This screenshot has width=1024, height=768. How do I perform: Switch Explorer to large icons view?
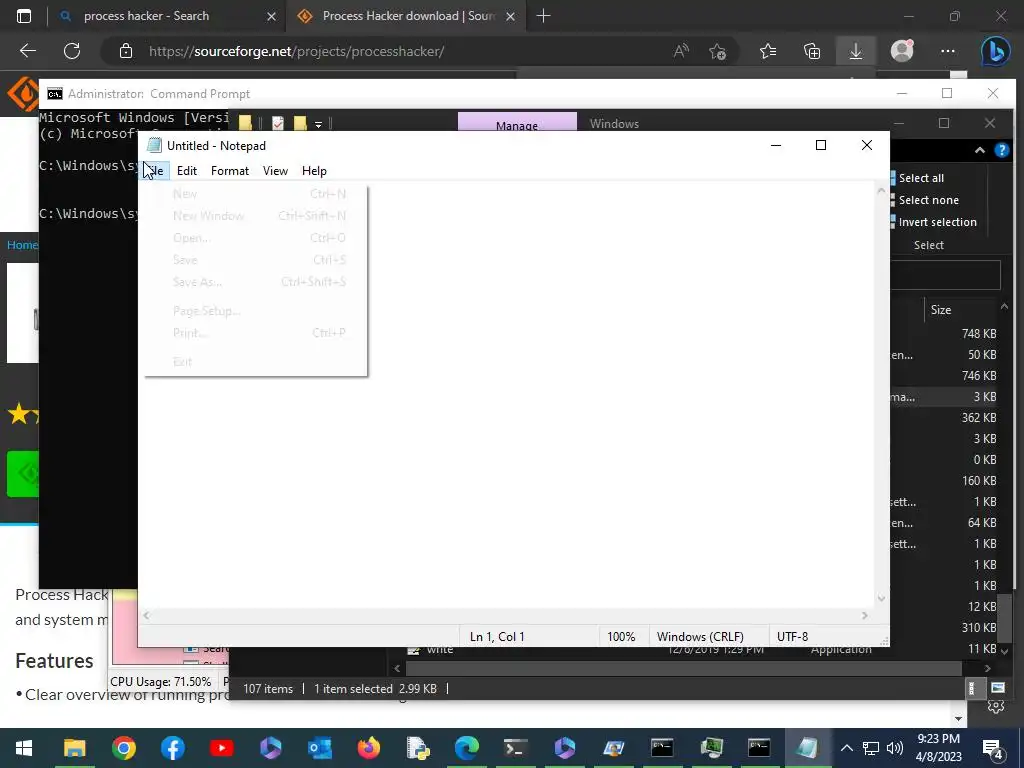997,688
